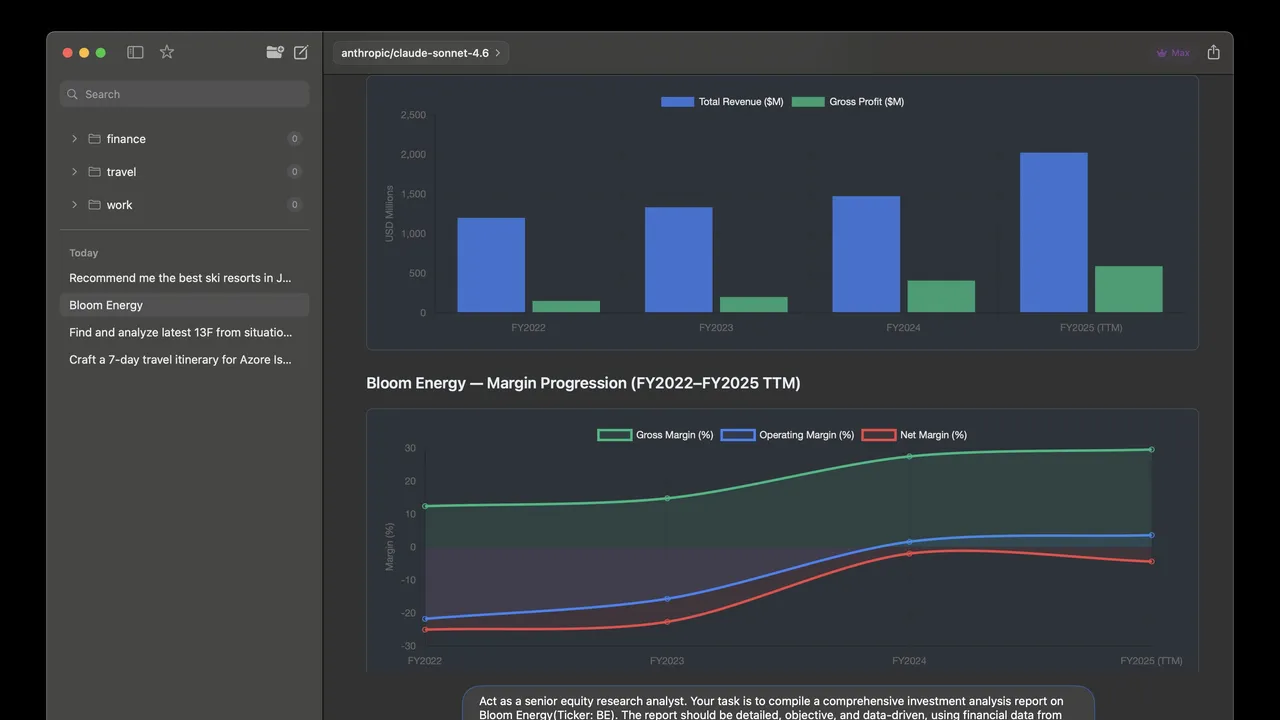Viewport: 1280px width, 720px height.
Task: Click the FY2025 (TTM) blue revenue bar
Action: coord(1054,233)
